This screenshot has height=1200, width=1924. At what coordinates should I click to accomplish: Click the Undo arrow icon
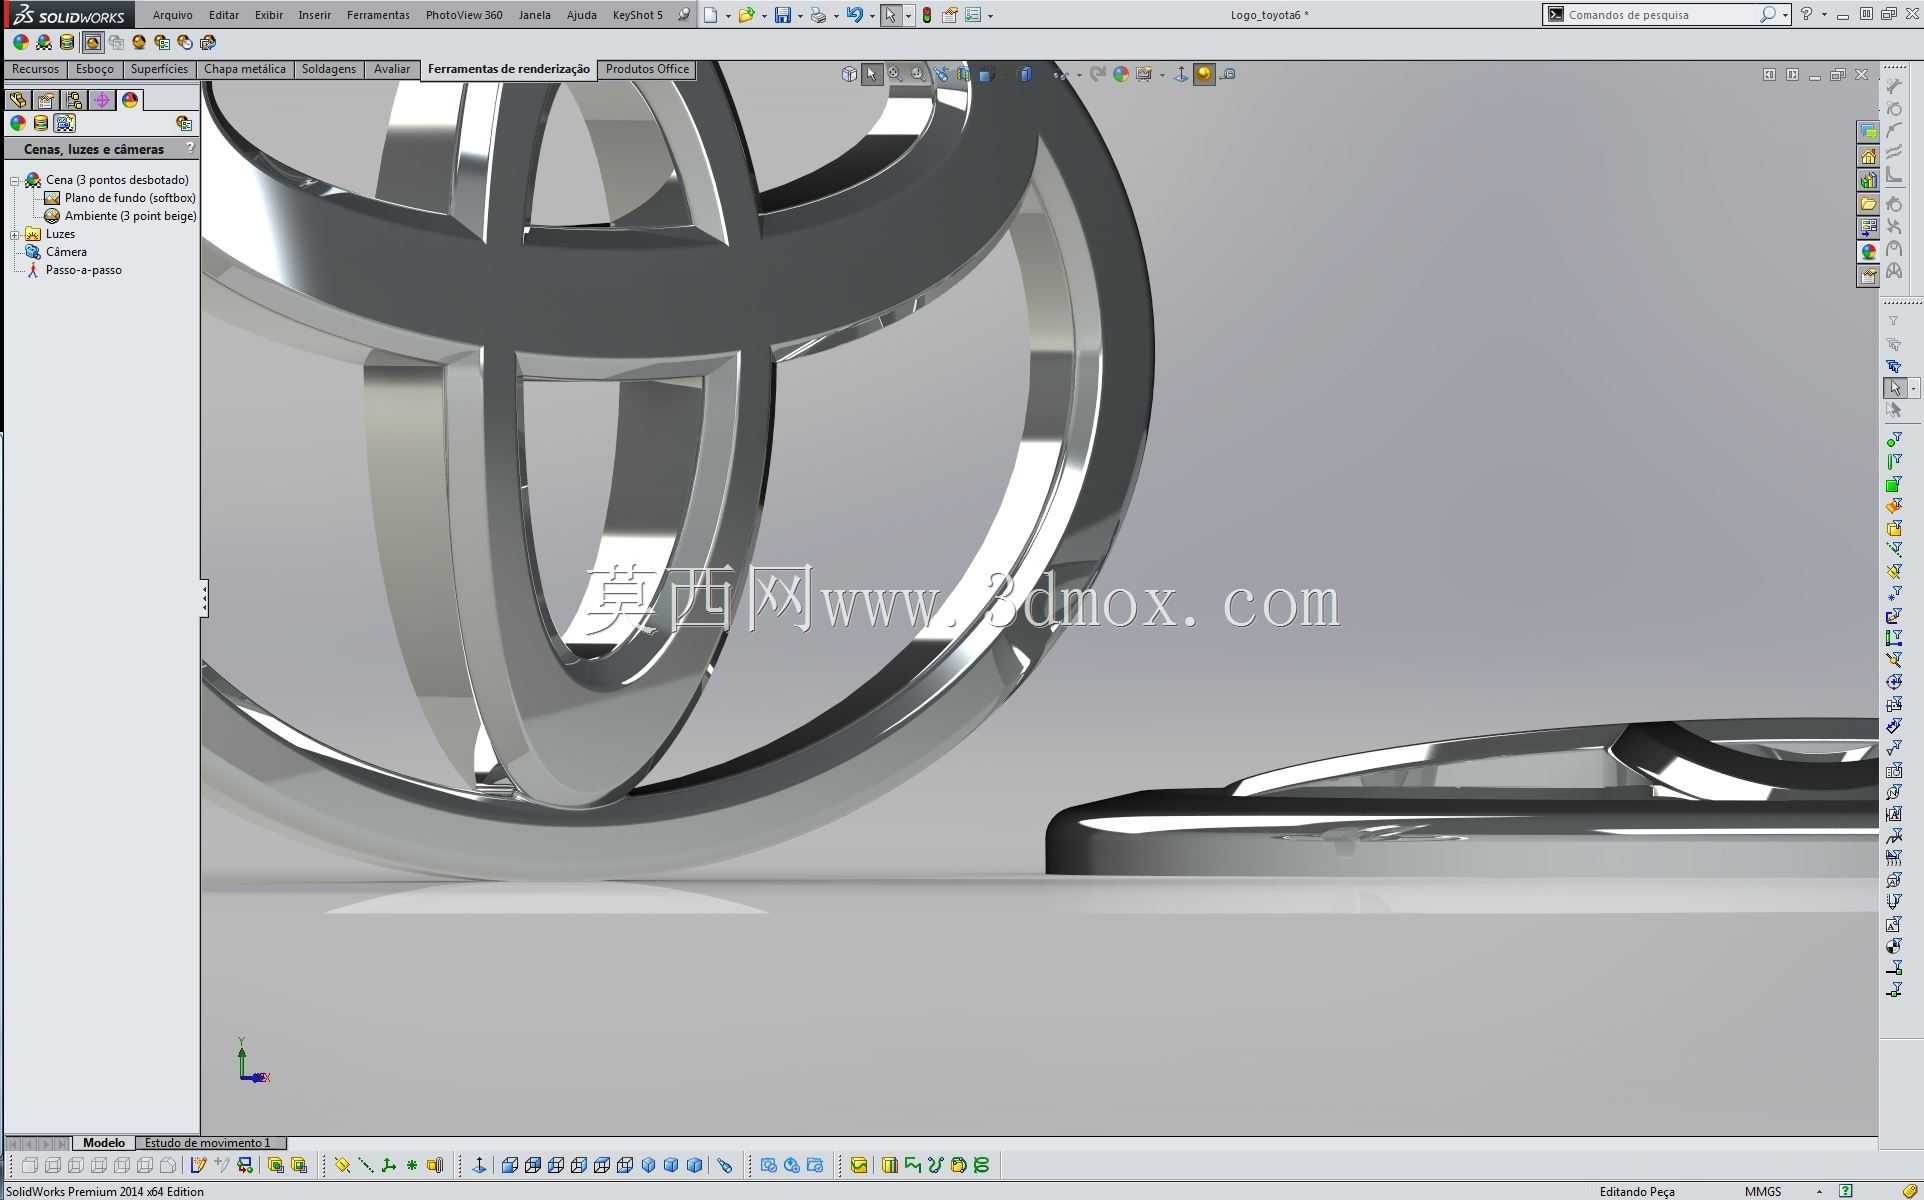[855, 15]
